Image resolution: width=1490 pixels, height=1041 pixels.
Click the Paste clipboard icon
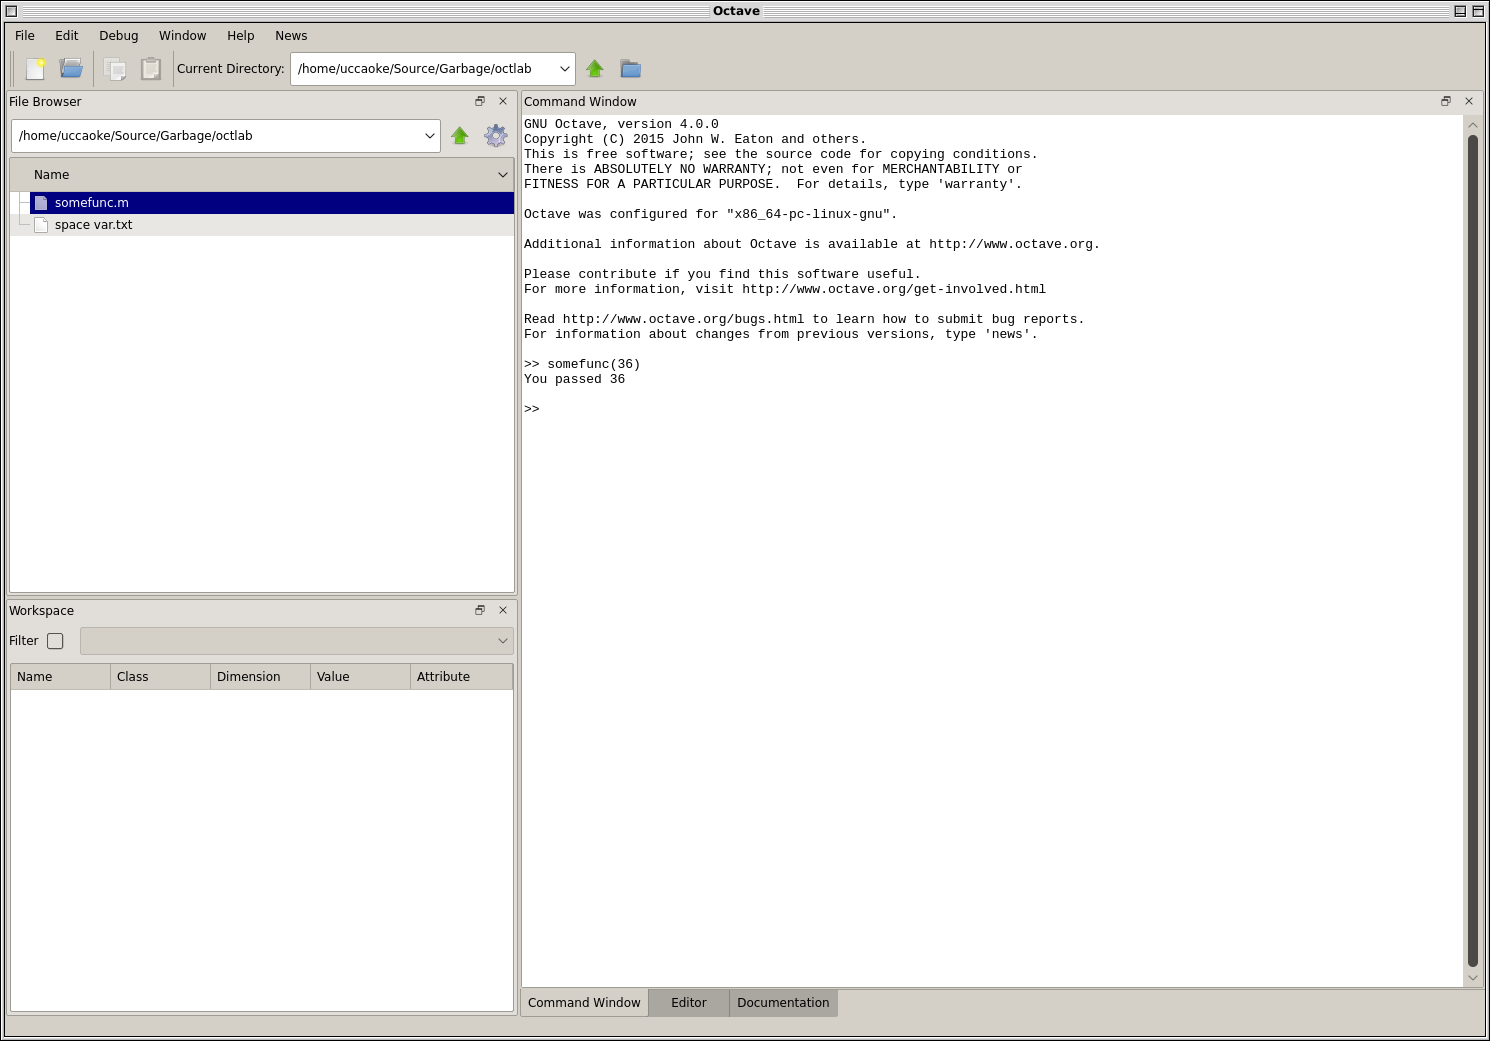click(x=151, y=69)
